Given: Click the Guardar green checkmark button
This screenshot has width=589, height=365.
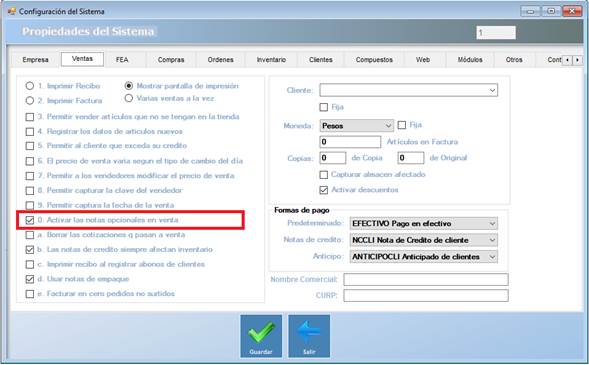Looking at the screenshot, I should pos(261,336).
